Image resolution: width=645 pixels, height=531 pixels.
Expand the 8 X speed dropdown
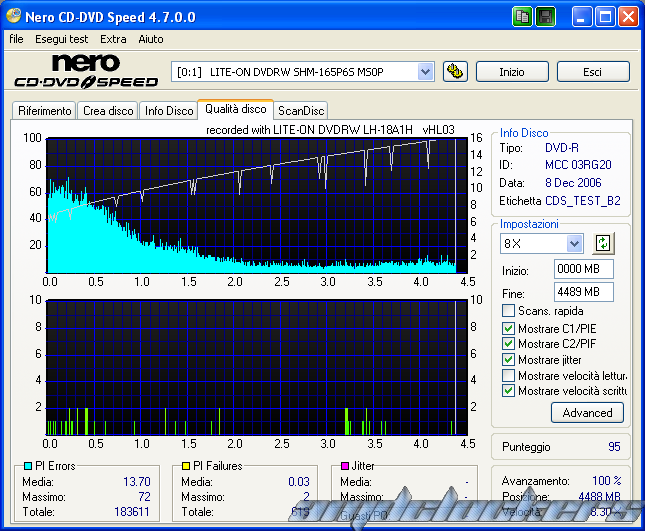tap(574, 243)
